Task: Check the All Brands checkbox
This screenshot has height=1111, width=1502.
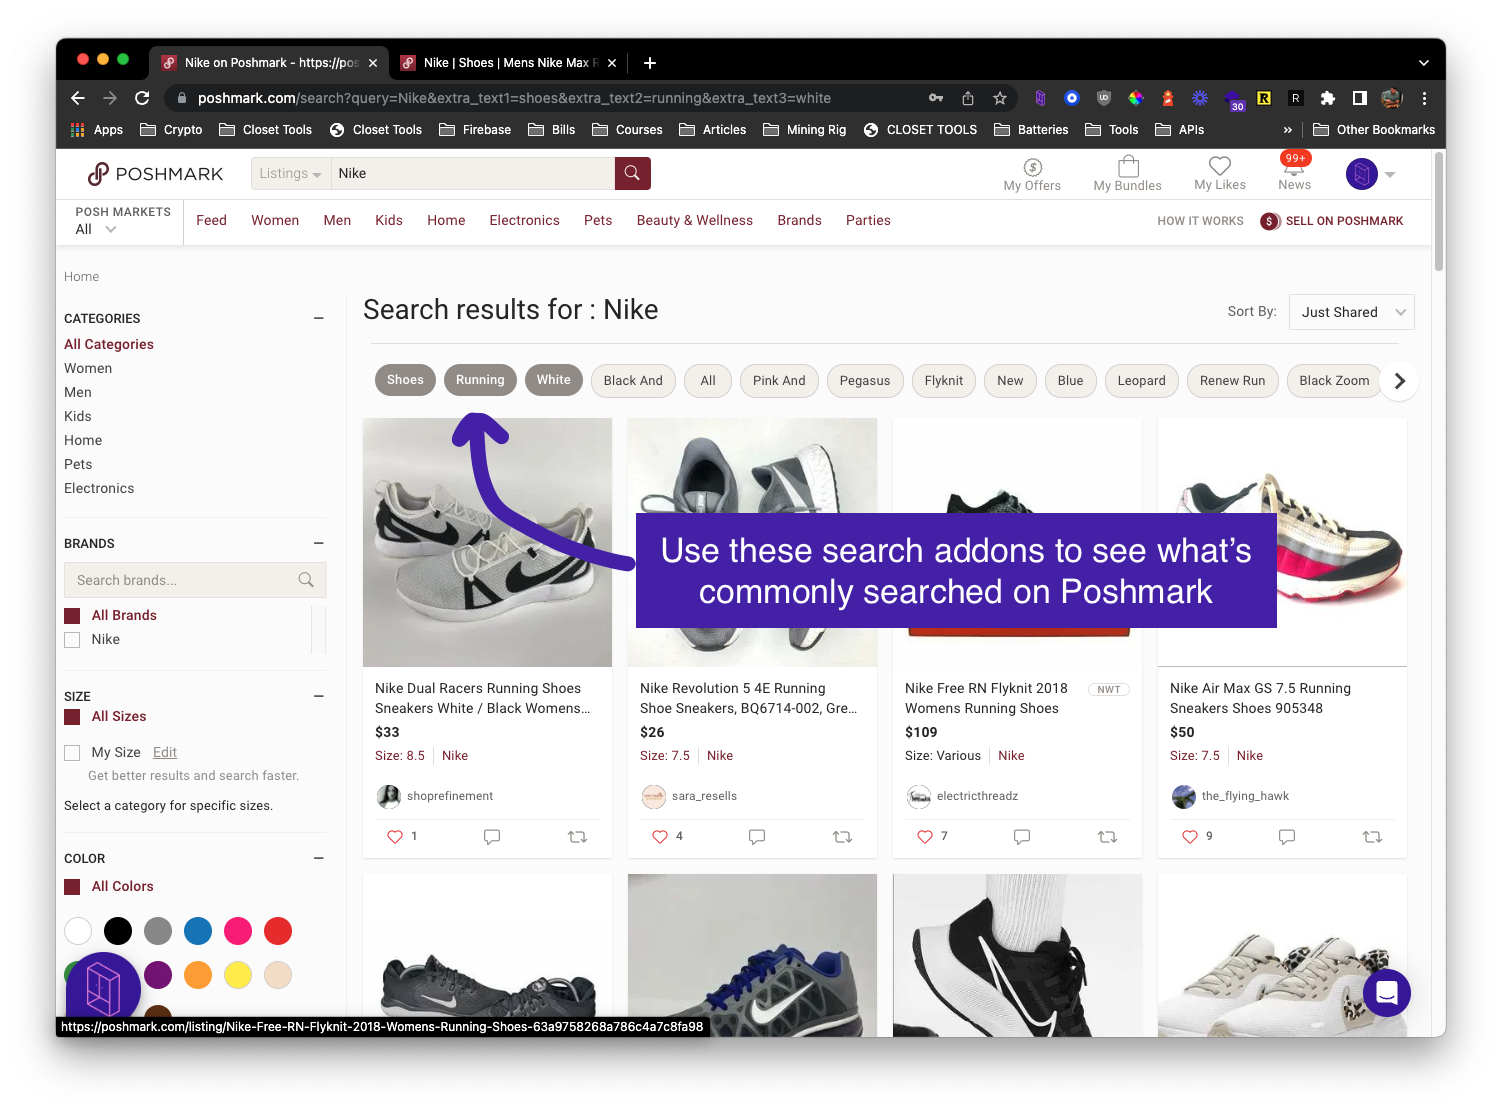Action: point(72,616)
